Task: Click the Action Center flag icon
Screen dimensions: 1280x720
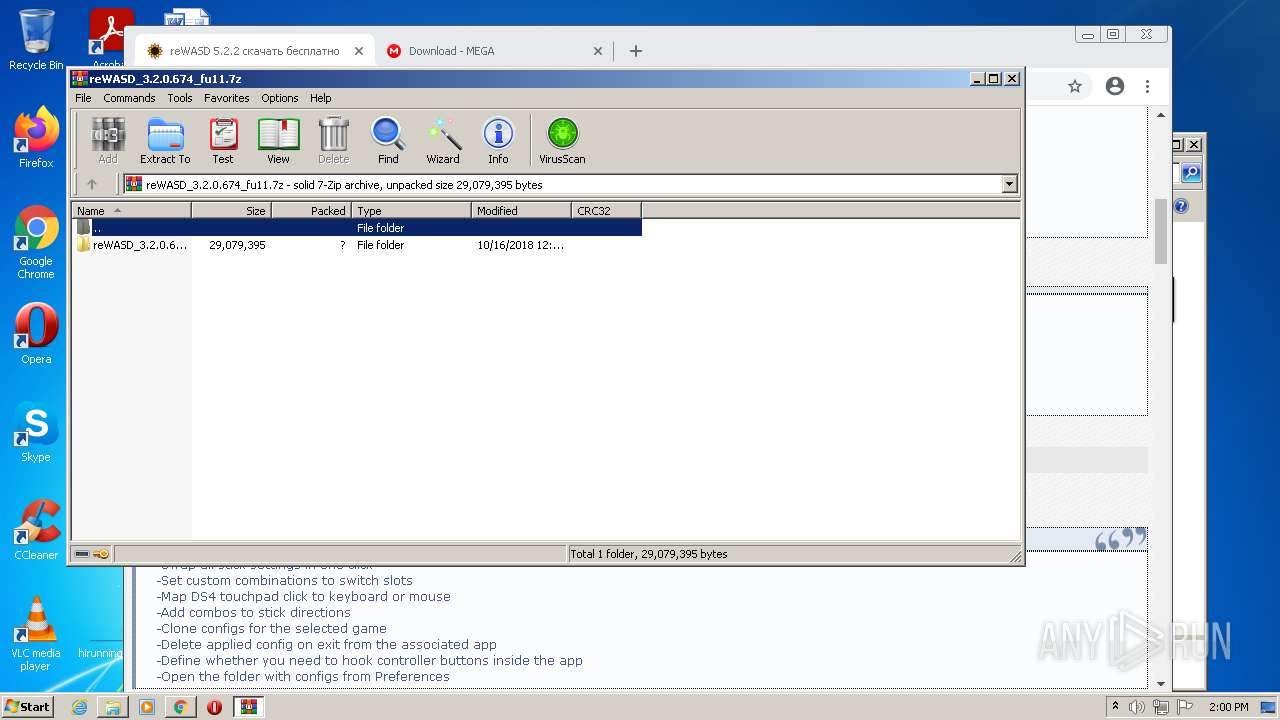Action: pyautogui.click(x=1184, y=707)
